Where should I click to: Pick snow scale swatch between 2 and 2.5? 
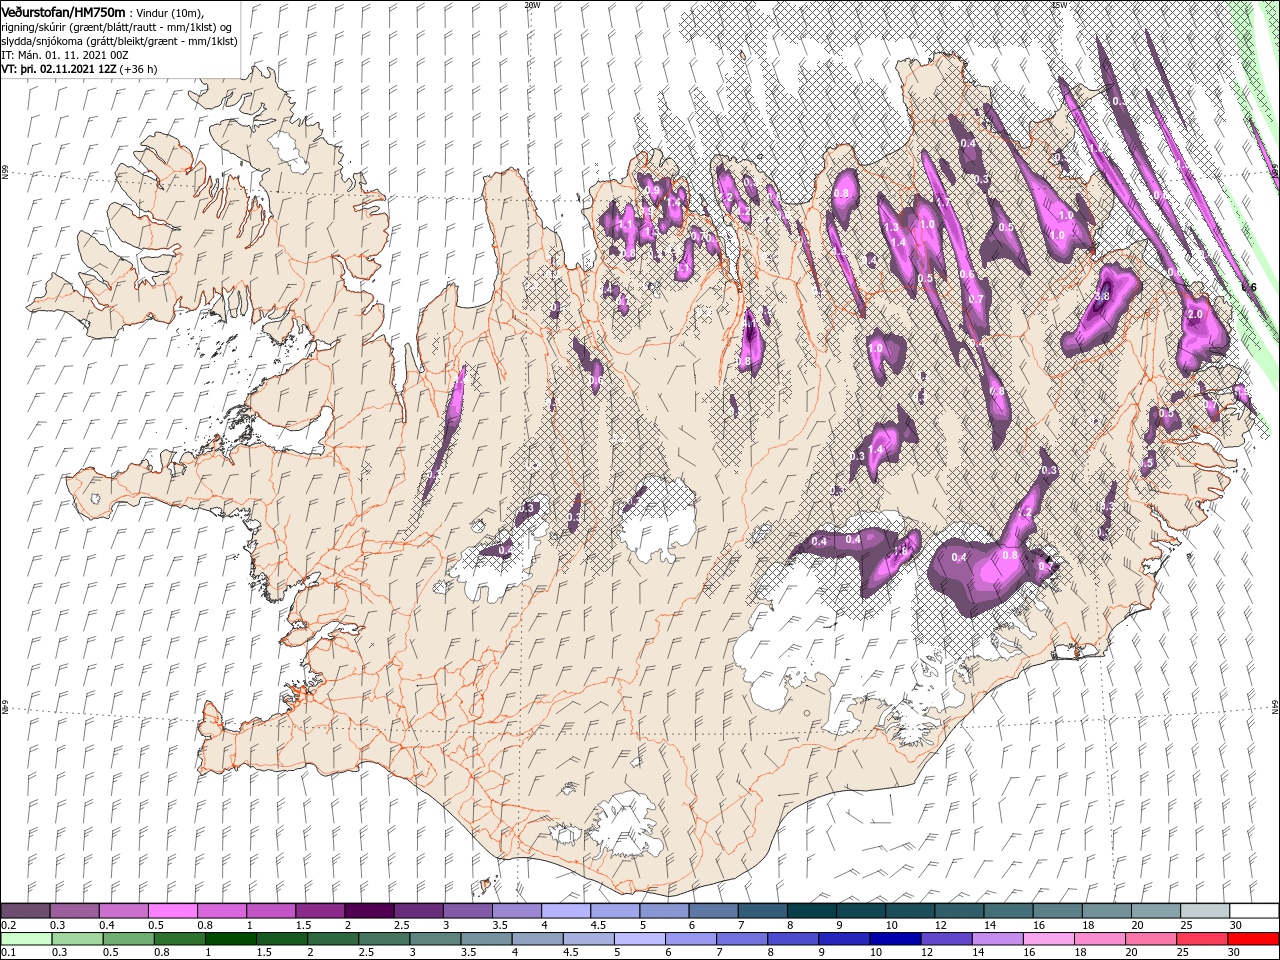[x=369, y=910]
